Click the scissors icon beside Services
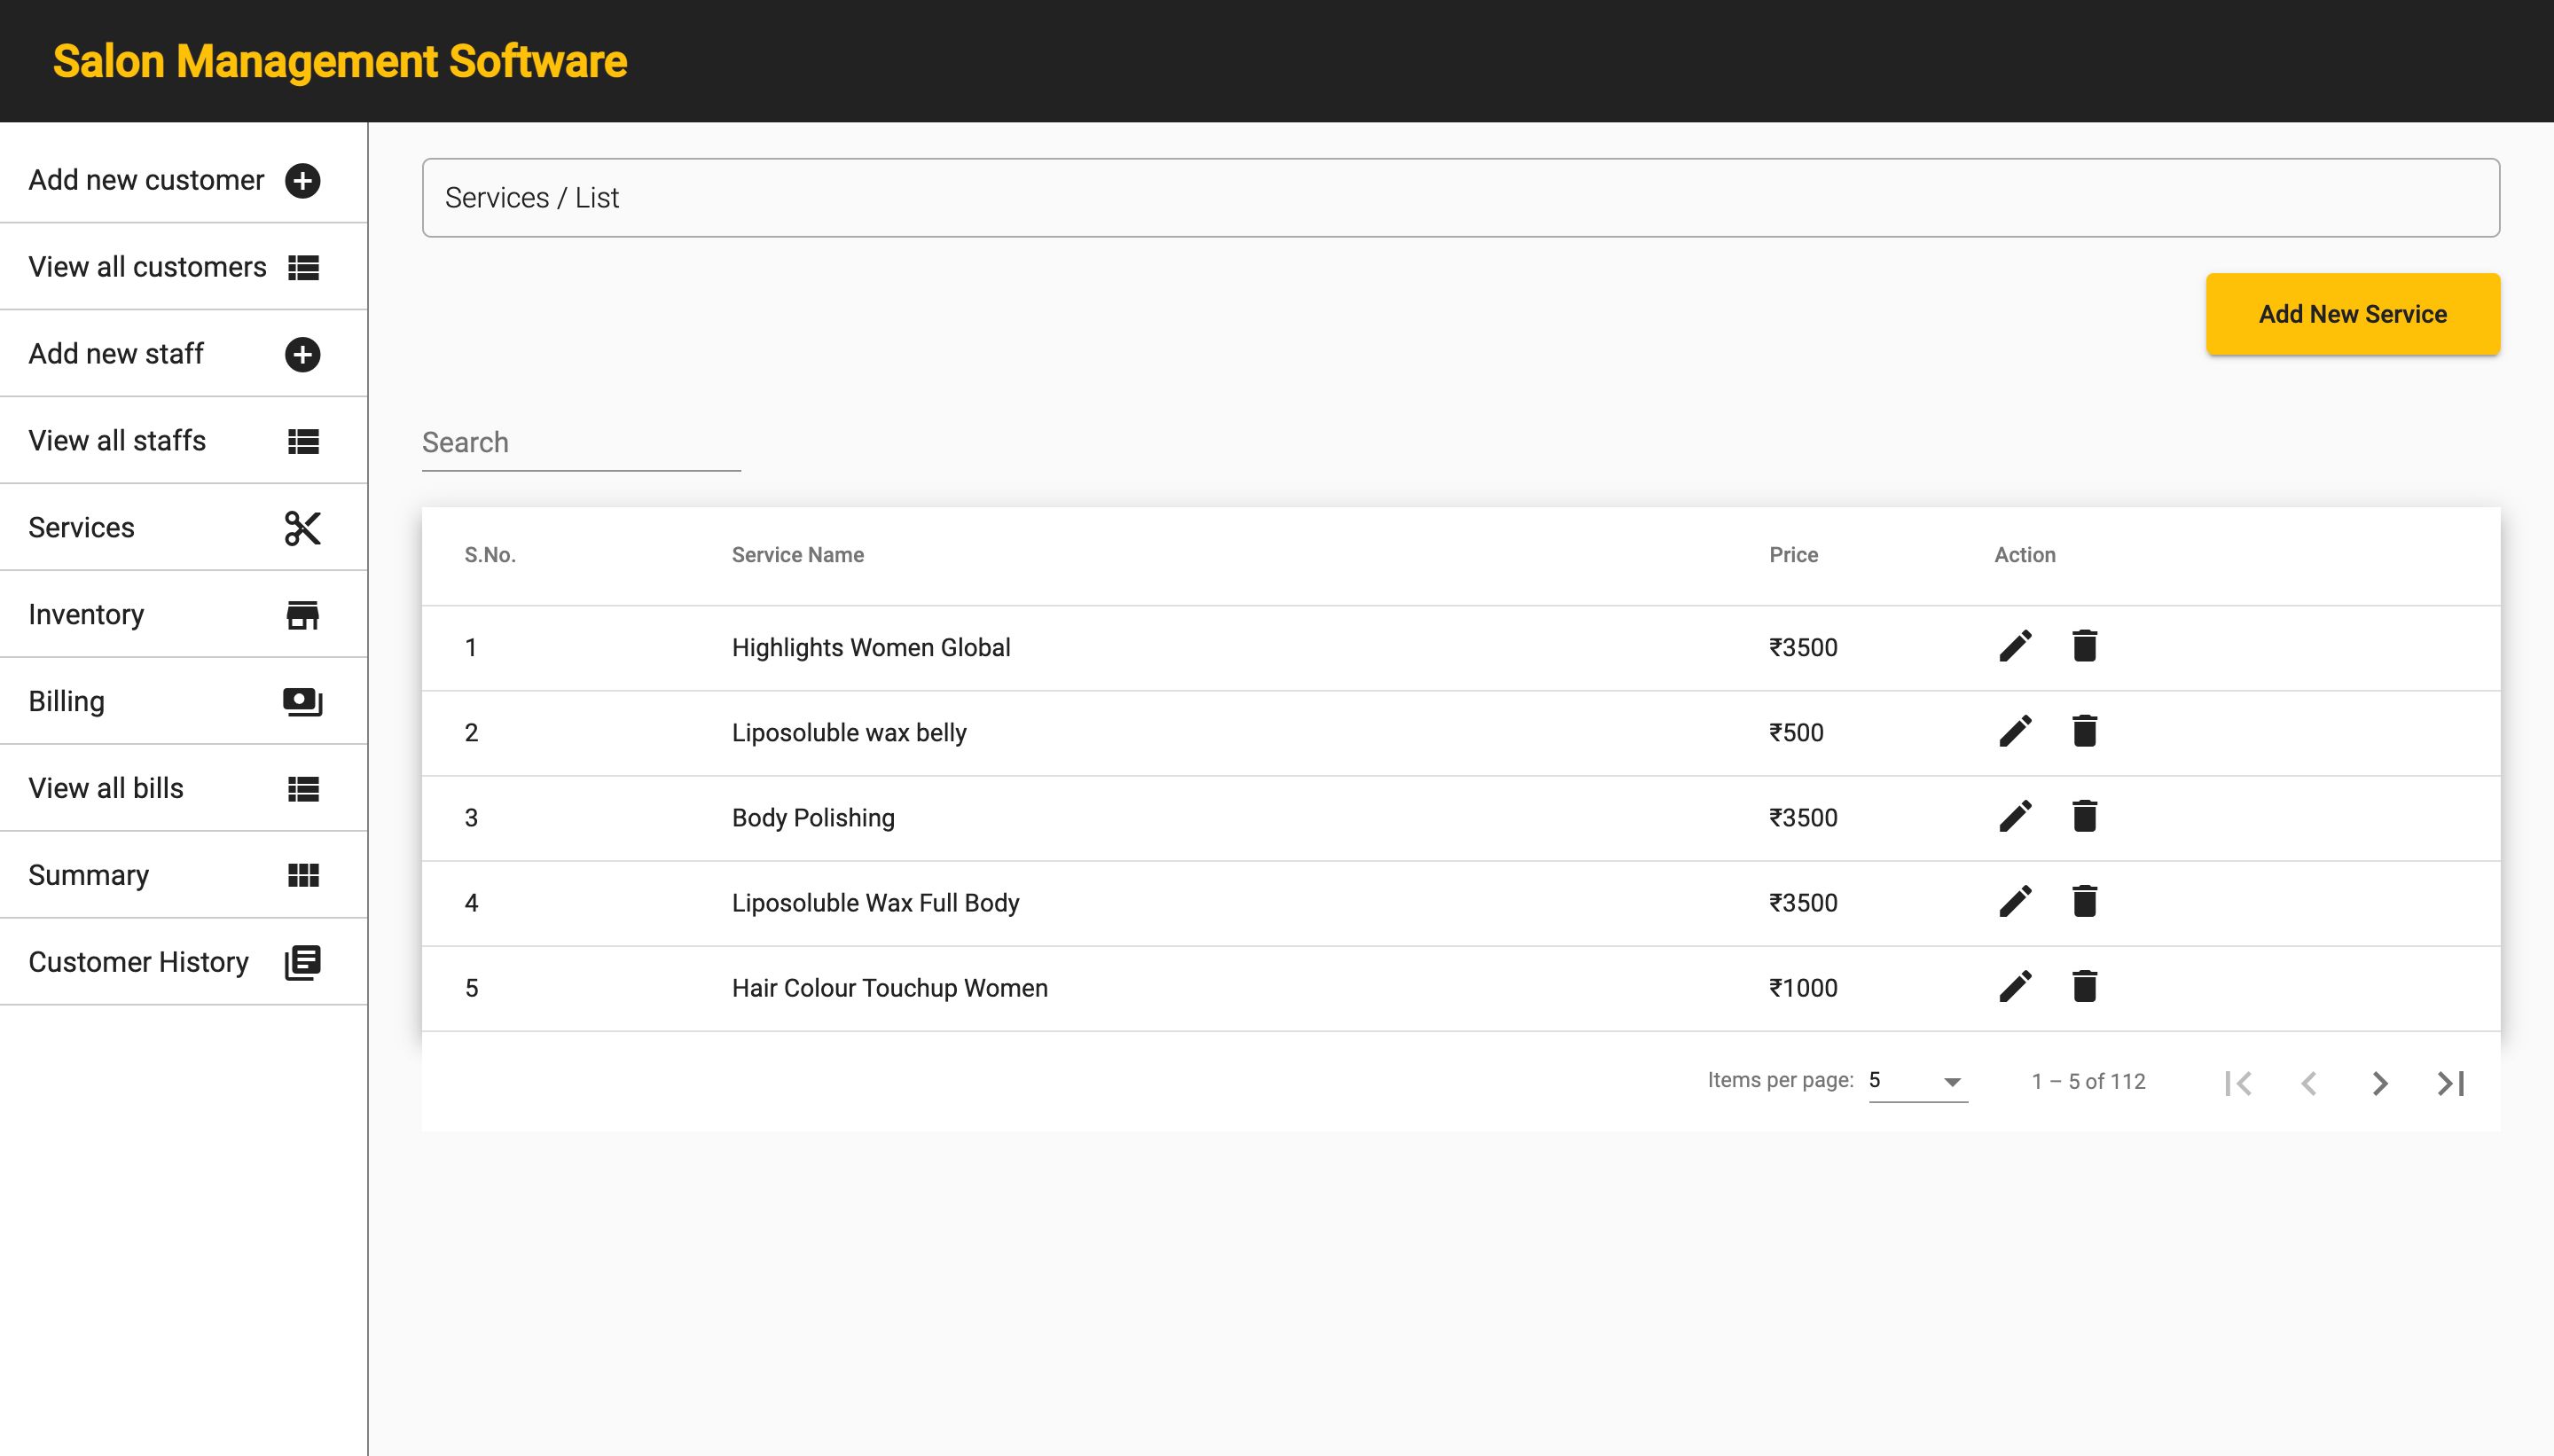This screenshot has height=1456, width=2554. (x=302, y=528)
